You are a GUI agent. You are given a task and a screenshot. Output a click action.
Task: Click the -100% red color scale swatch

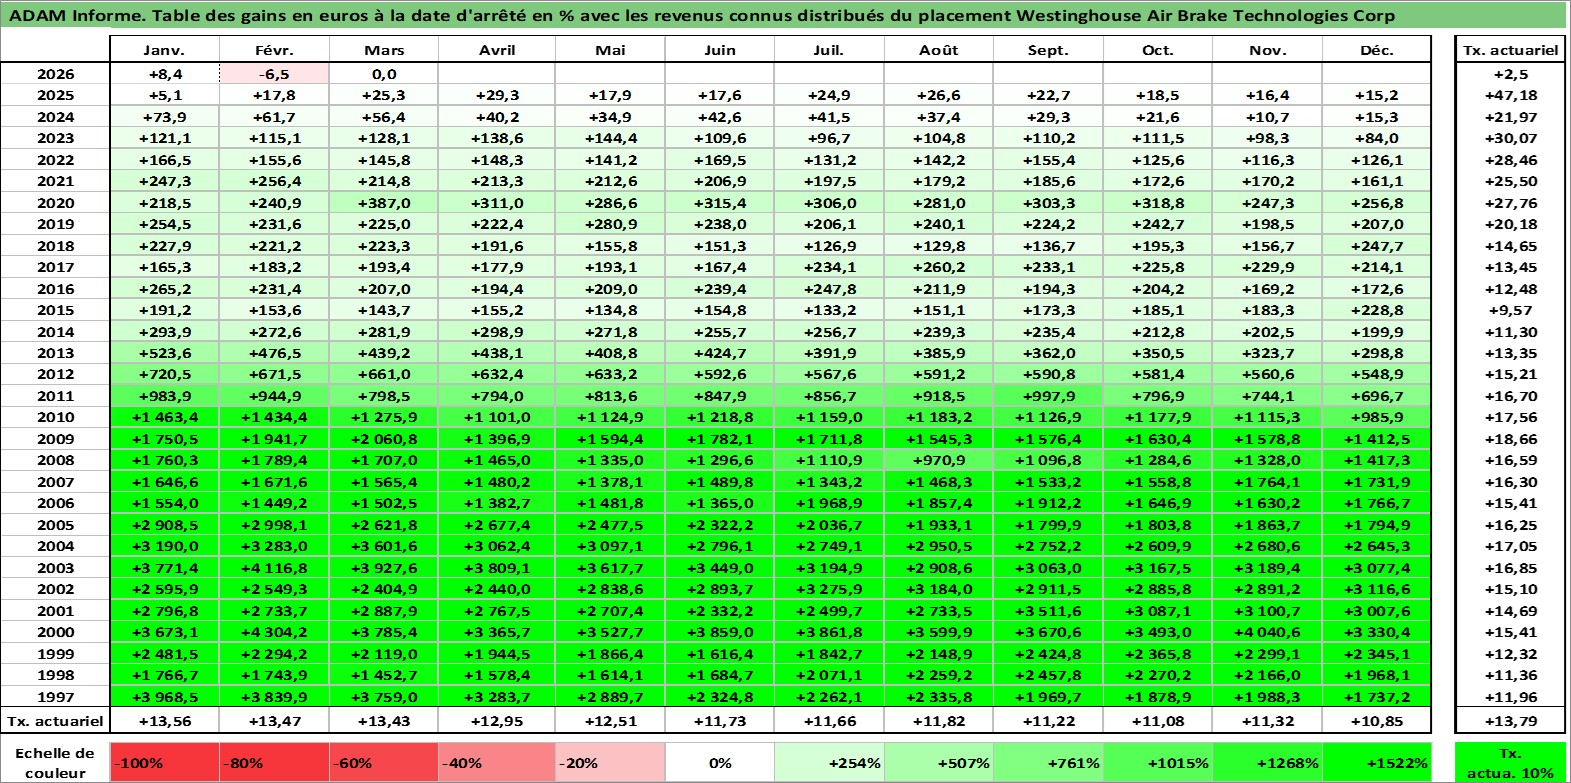164,762
